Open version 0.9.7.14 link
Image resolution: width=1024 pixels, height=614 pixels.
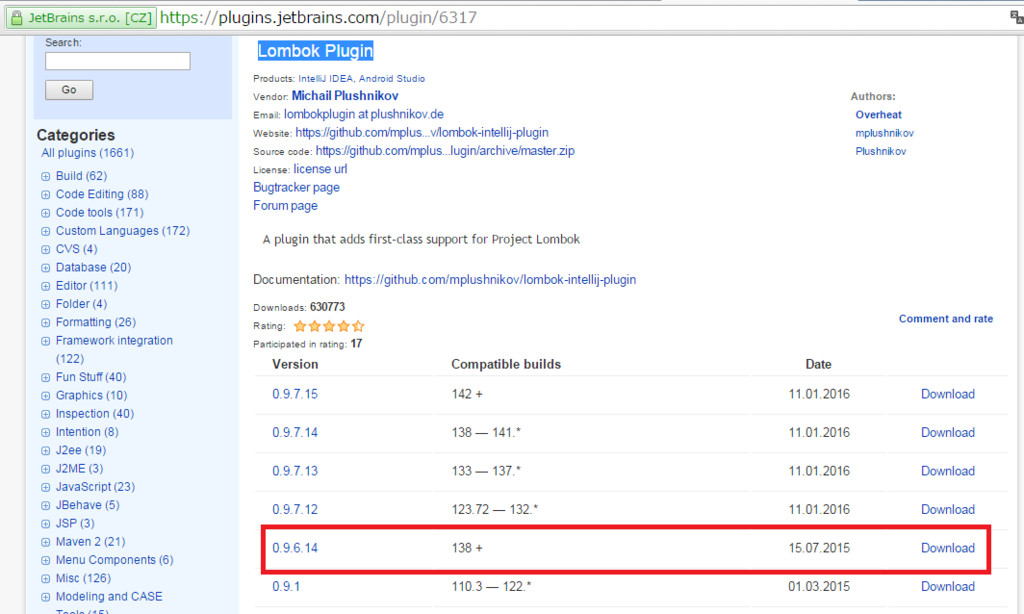point(295,432)
